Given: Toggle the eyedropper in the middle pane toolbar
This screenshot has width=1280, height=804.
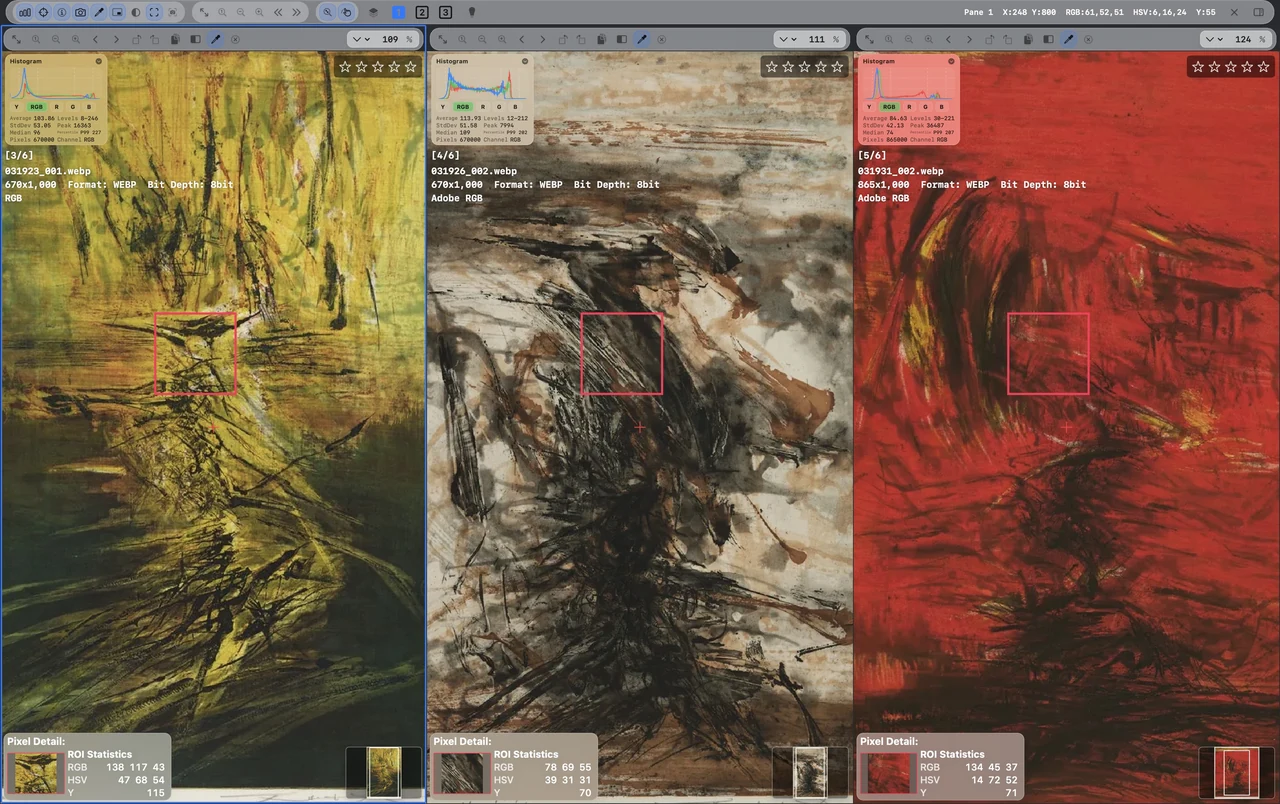Looking at the screenshot, I should coord(642,39).
